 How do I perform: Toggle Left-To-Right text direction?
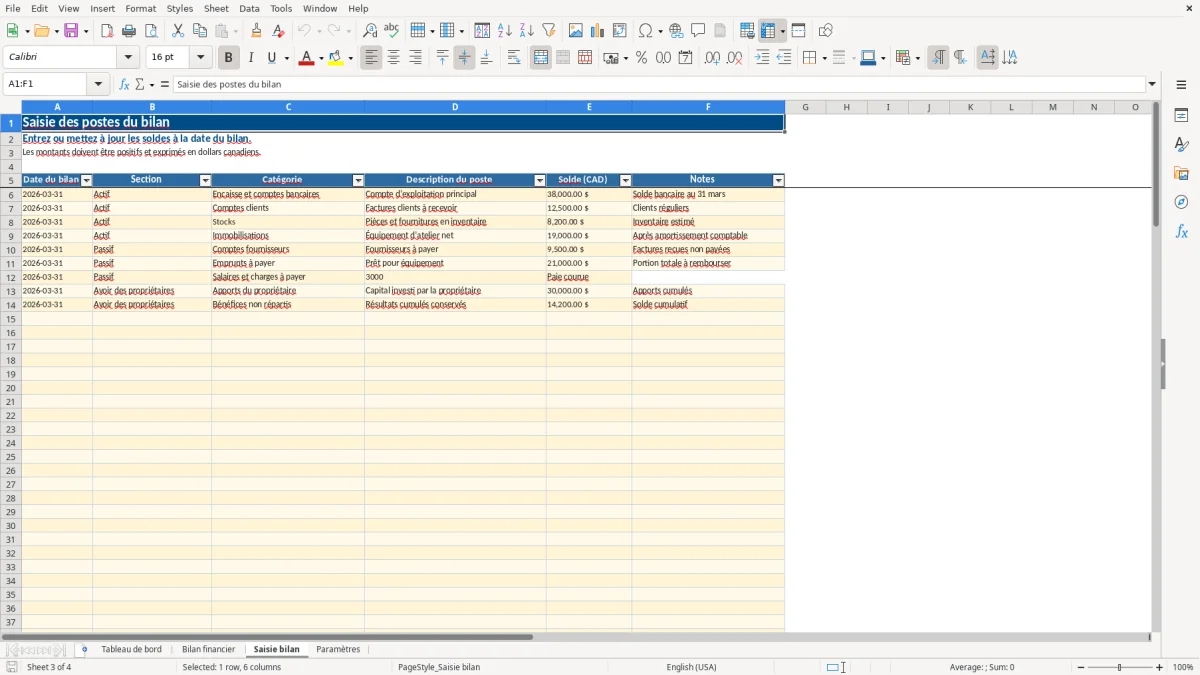click(938, 58)
